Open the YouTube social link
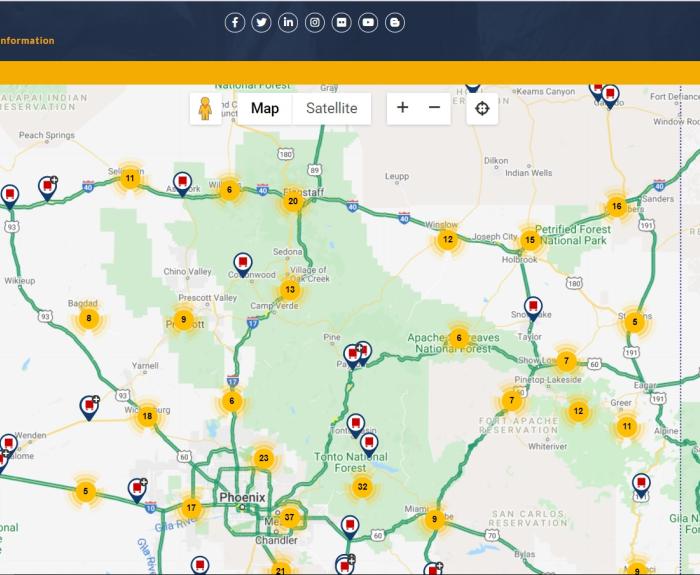The image size is (700, 575). (368, 22)
